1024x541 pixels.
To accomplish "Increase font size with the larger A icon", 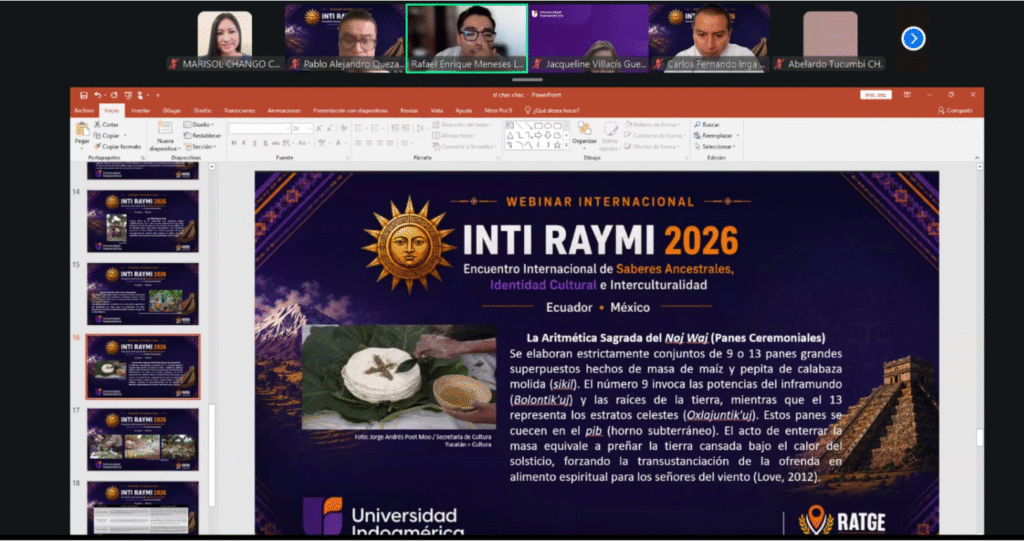I will tap(319, 128).
